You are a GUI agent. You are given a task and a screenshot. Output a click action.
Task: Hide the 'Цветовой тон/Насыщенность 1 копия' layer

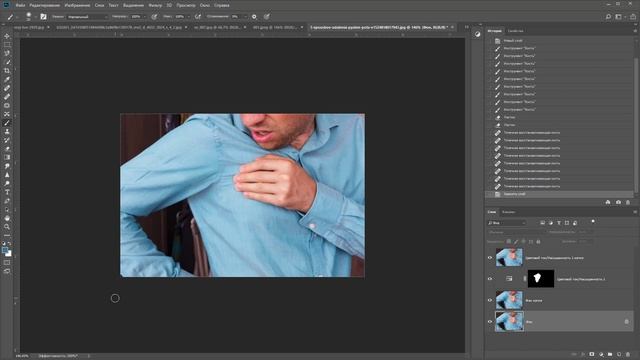tap(490, 258)
